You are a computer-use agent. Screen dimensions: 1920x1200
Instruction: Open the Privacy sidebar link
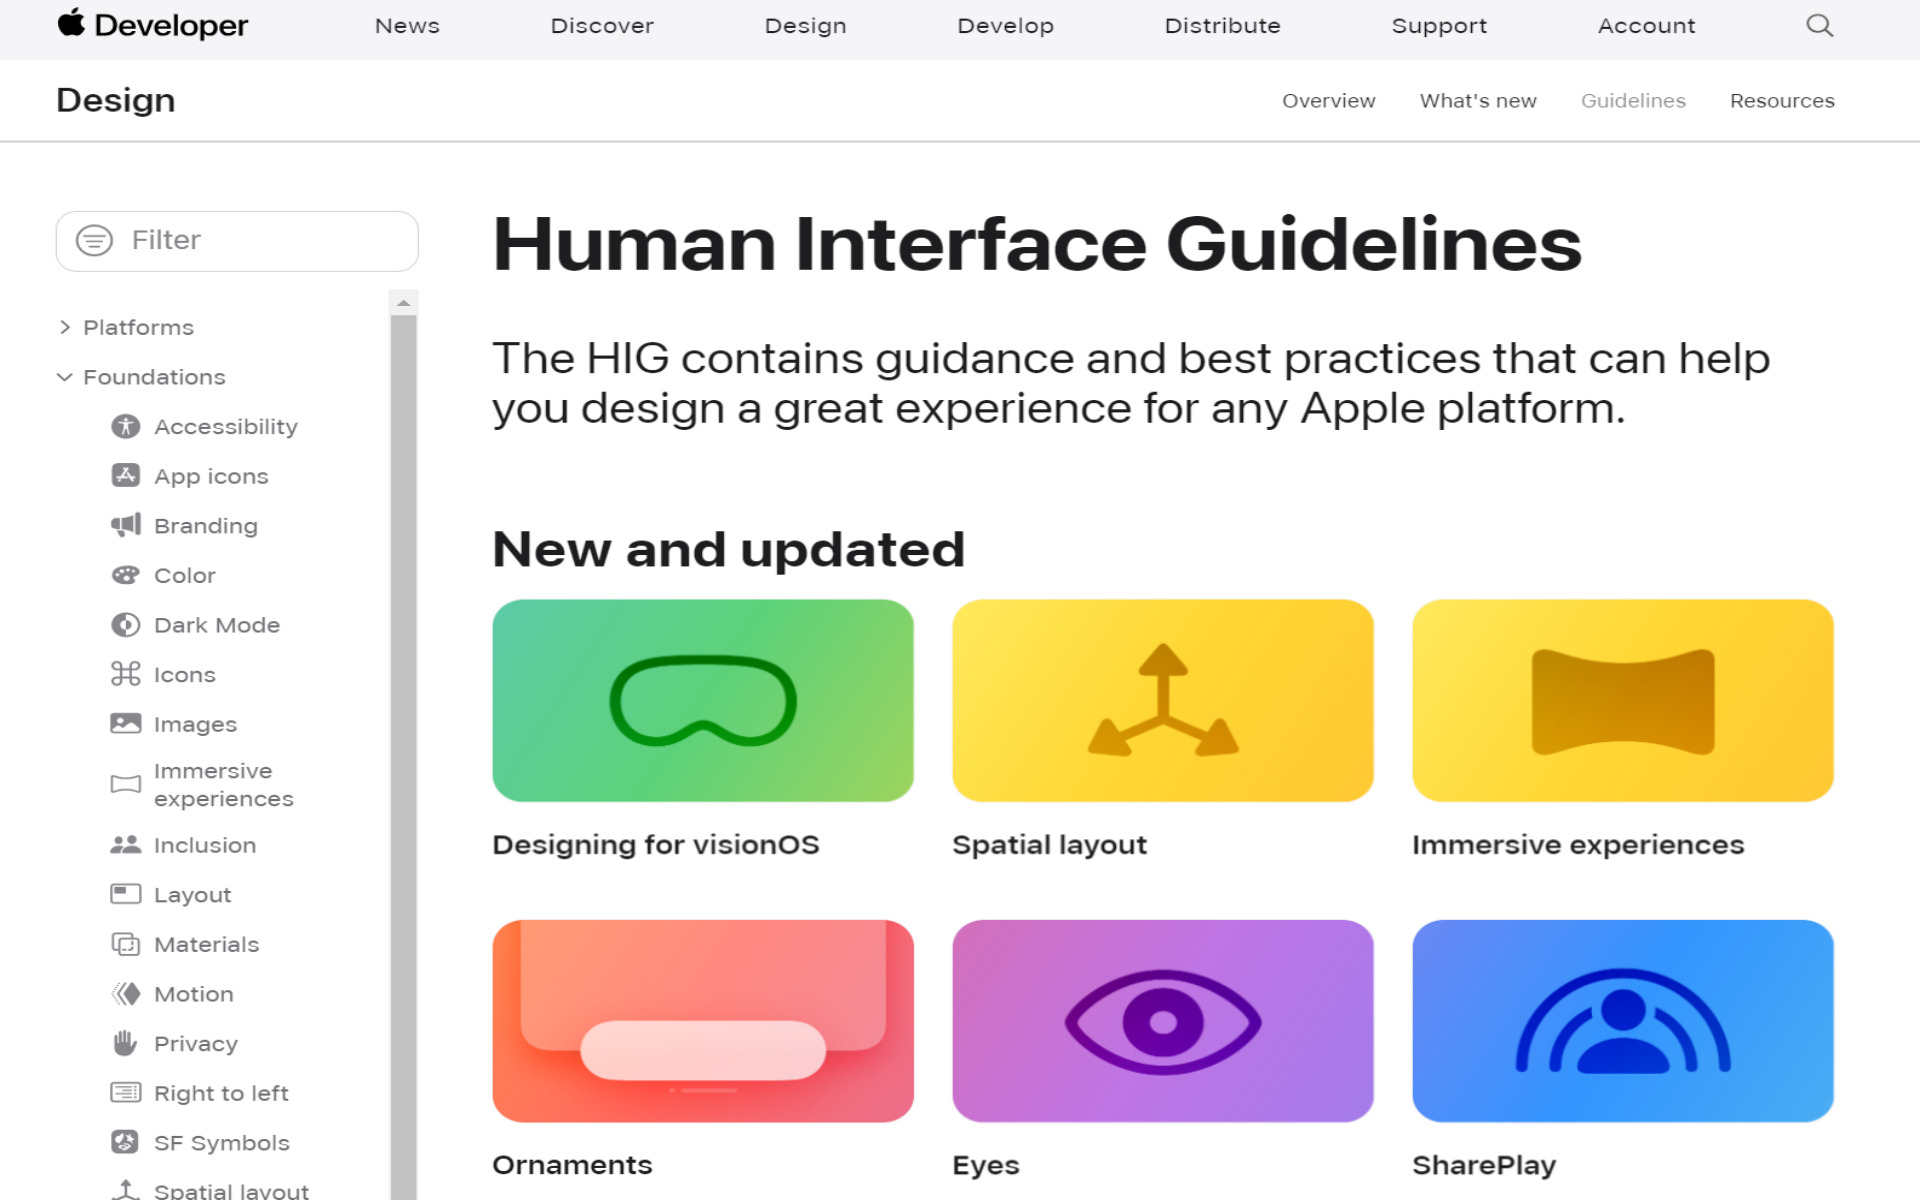196,1044
